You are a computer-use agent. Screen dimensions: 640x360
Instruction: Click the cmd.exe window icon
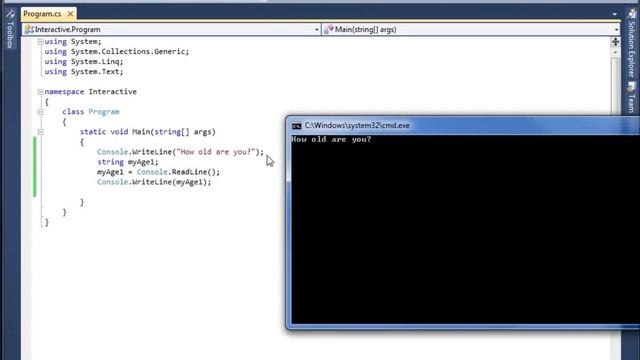pyautogui.click(x=297, y=126)
